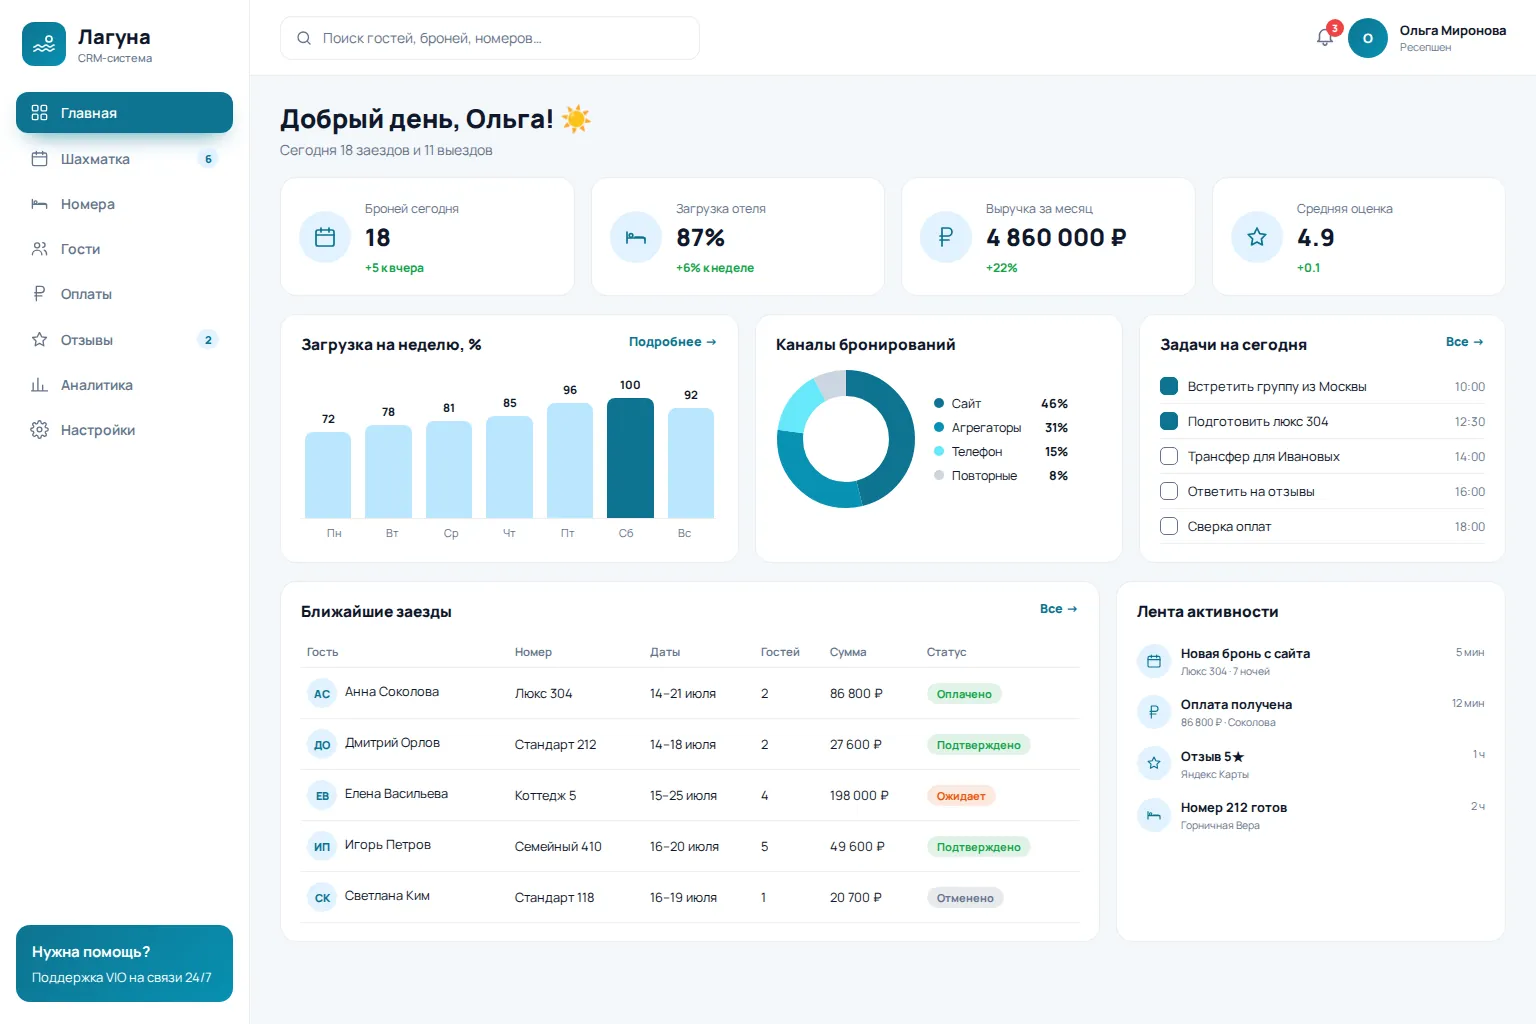Click the star icon next to Отзыв 5★
The width and height of the screenshot is (1536, 1024).
1154,763
